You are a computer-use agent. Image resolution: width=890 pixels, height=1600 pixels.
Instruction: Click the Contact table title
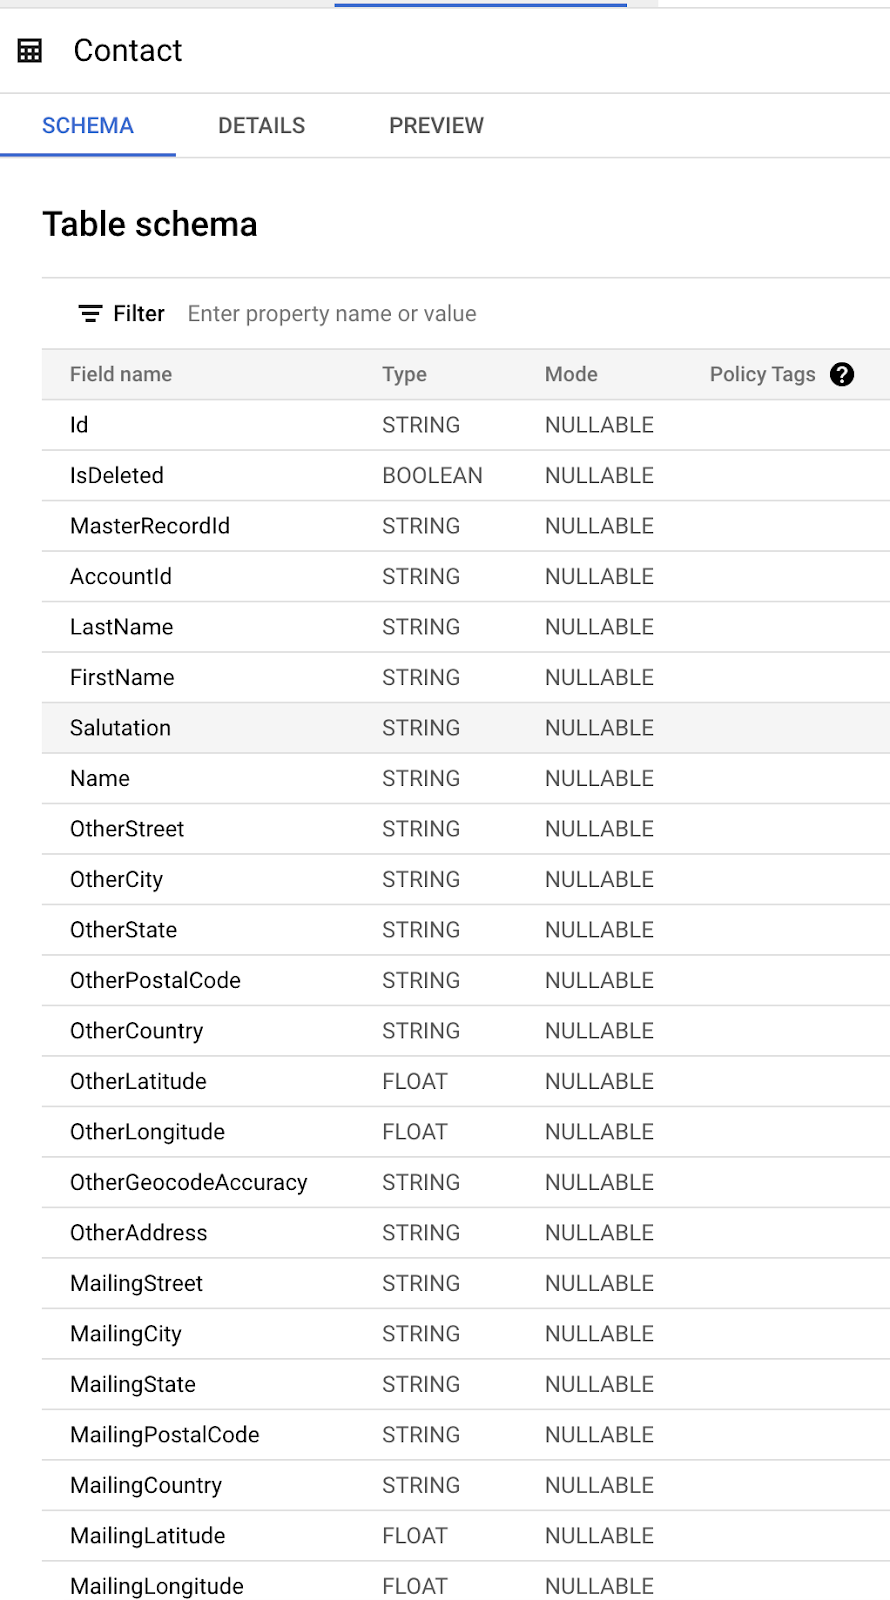[x=128, y=51]
